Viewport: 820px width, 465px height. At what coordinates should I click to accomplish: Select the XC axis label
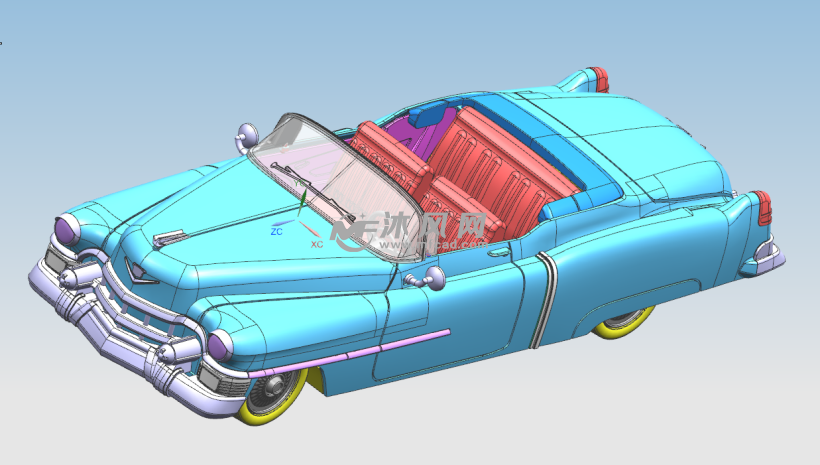pyautogui.click(x=316, y=243)
